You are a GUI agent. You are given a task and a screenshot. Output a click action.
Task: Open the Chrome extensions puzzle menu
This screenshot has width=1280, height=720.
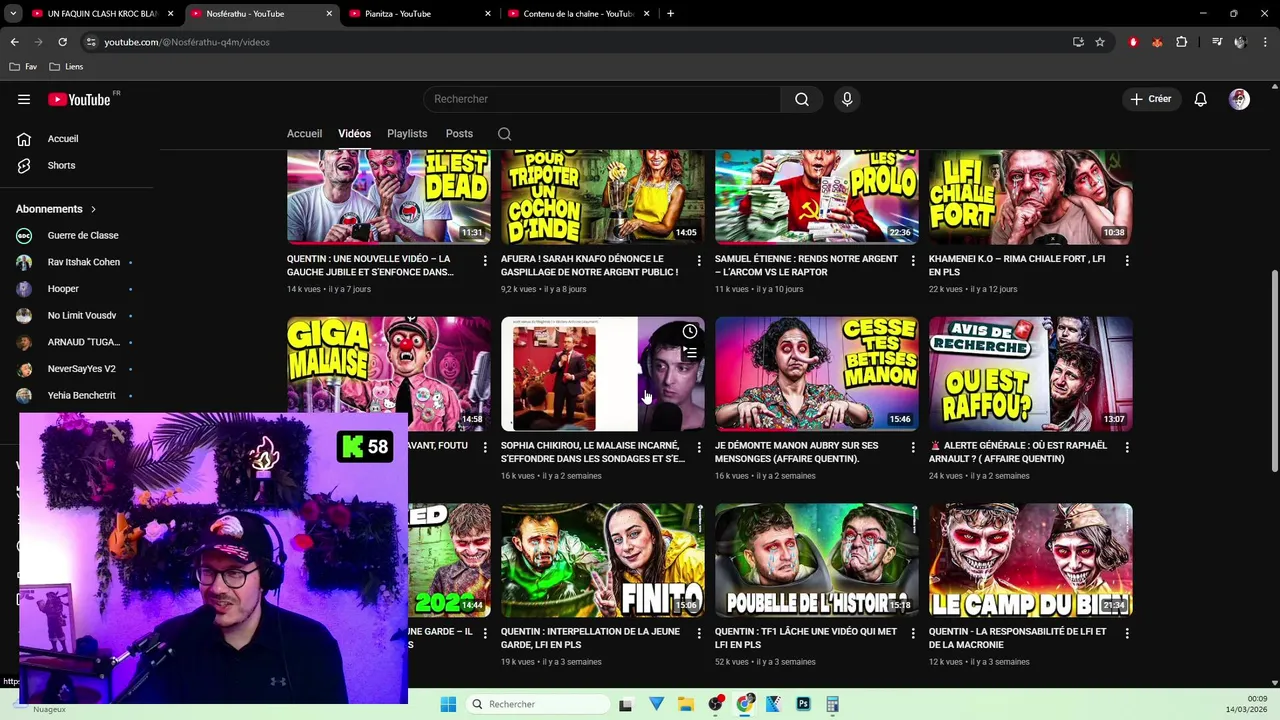[1182, 42]
